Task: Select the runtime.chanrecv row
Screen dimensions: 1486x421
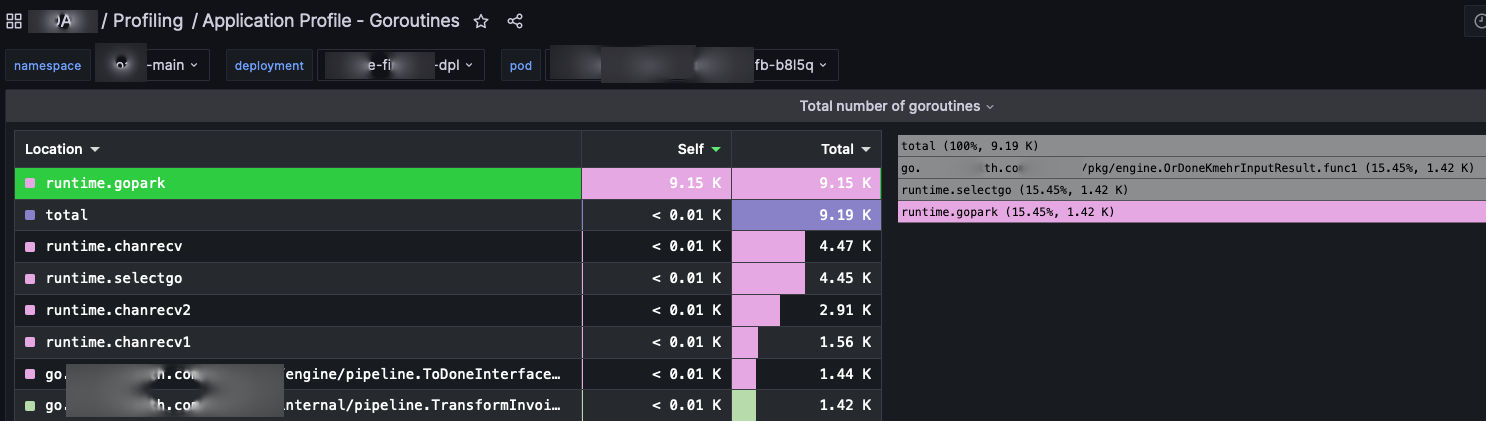Action: (x=448, y=247)
